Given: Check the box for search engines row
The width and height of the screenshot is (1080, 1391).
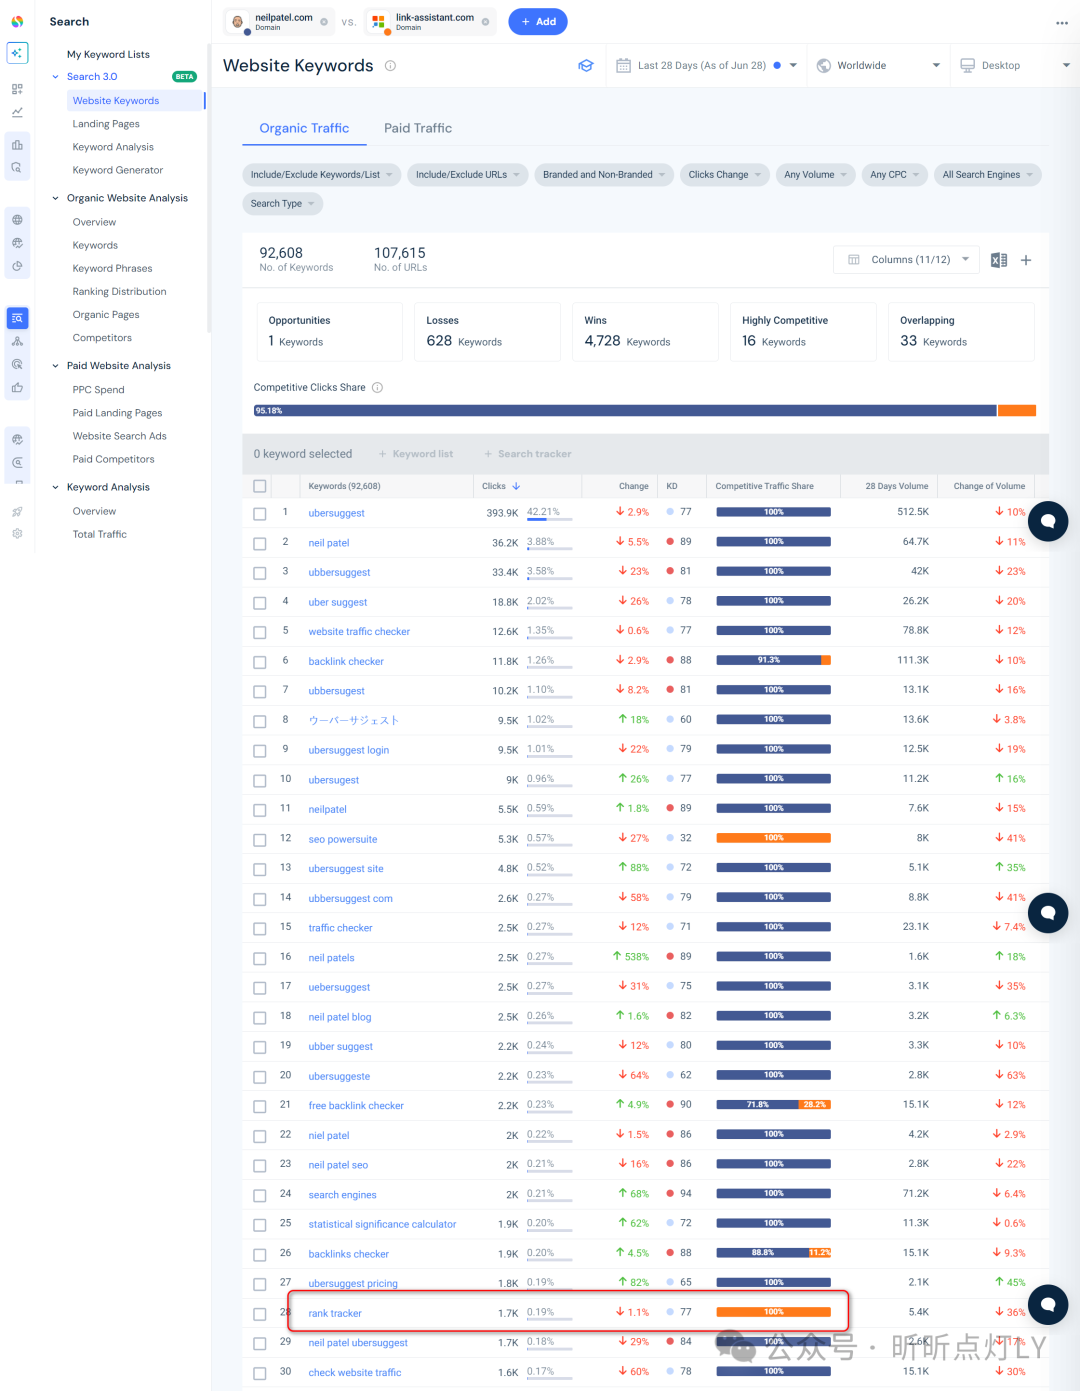Looking at the screenshot, I should [x=260, y=1196].
